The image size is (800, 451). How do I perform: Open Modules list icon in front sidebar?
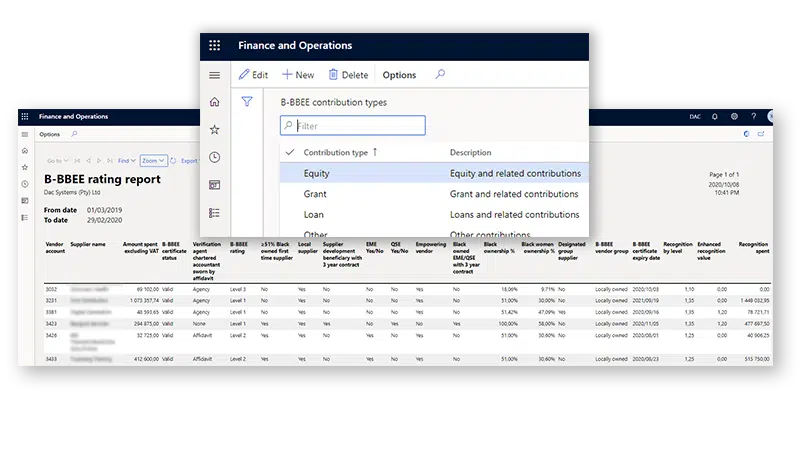(214, 213)
